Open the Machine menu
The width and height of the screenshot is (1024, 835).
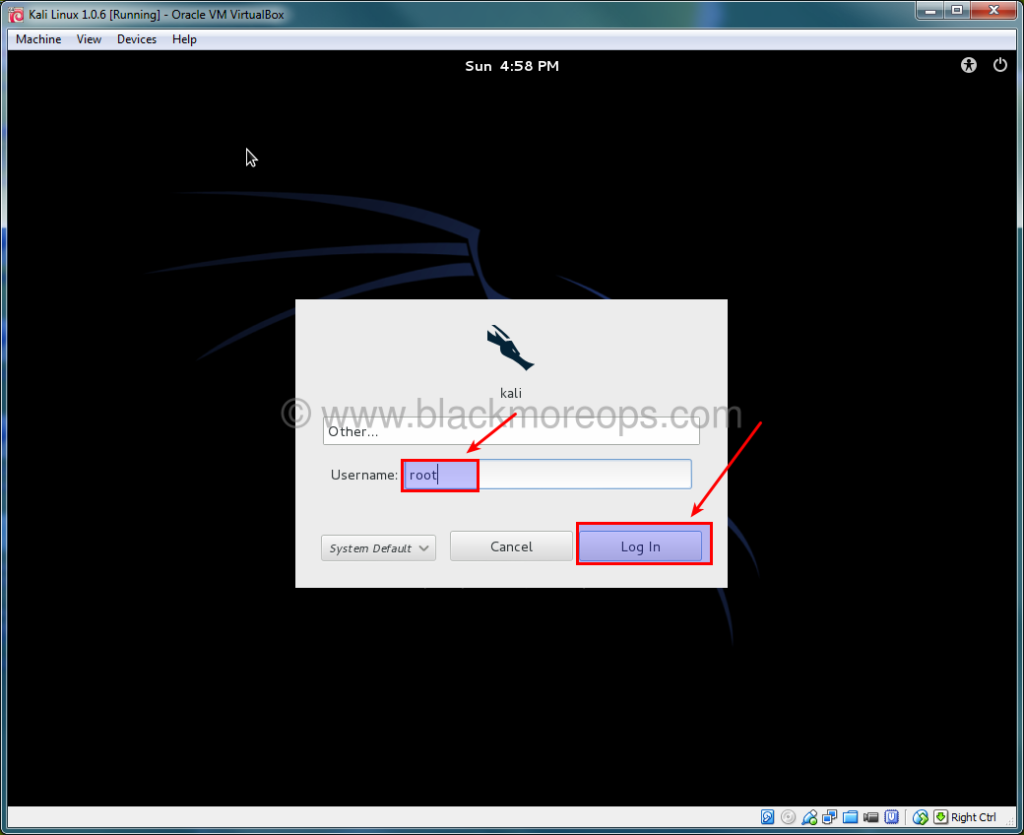pyautogui.click(x=39, y=39)
